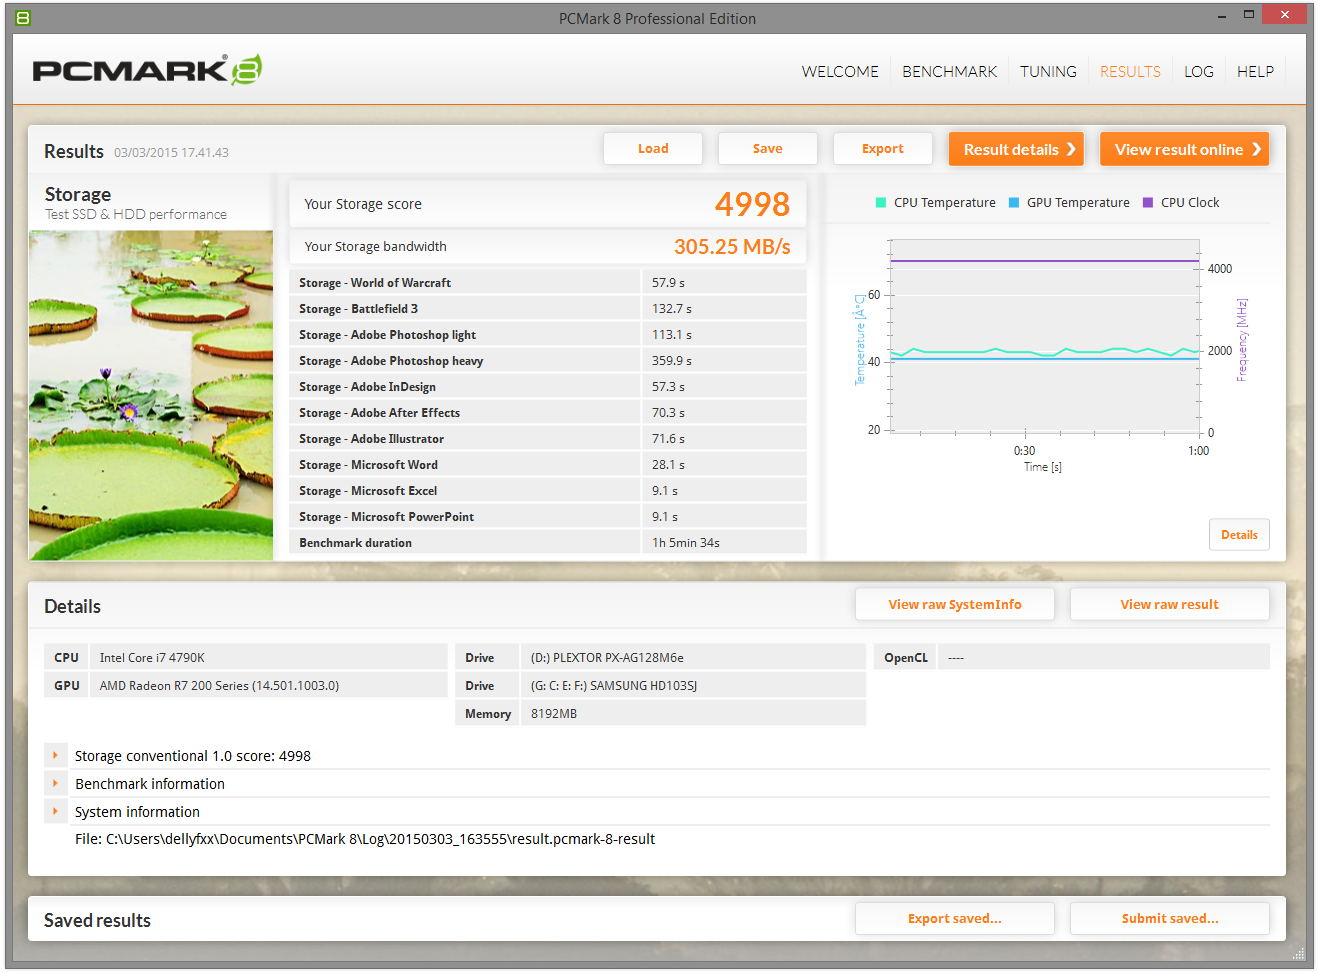1322x973 pixels.
Task: Select Storage - Adobe InDesign row
Action: coord(548,387)
